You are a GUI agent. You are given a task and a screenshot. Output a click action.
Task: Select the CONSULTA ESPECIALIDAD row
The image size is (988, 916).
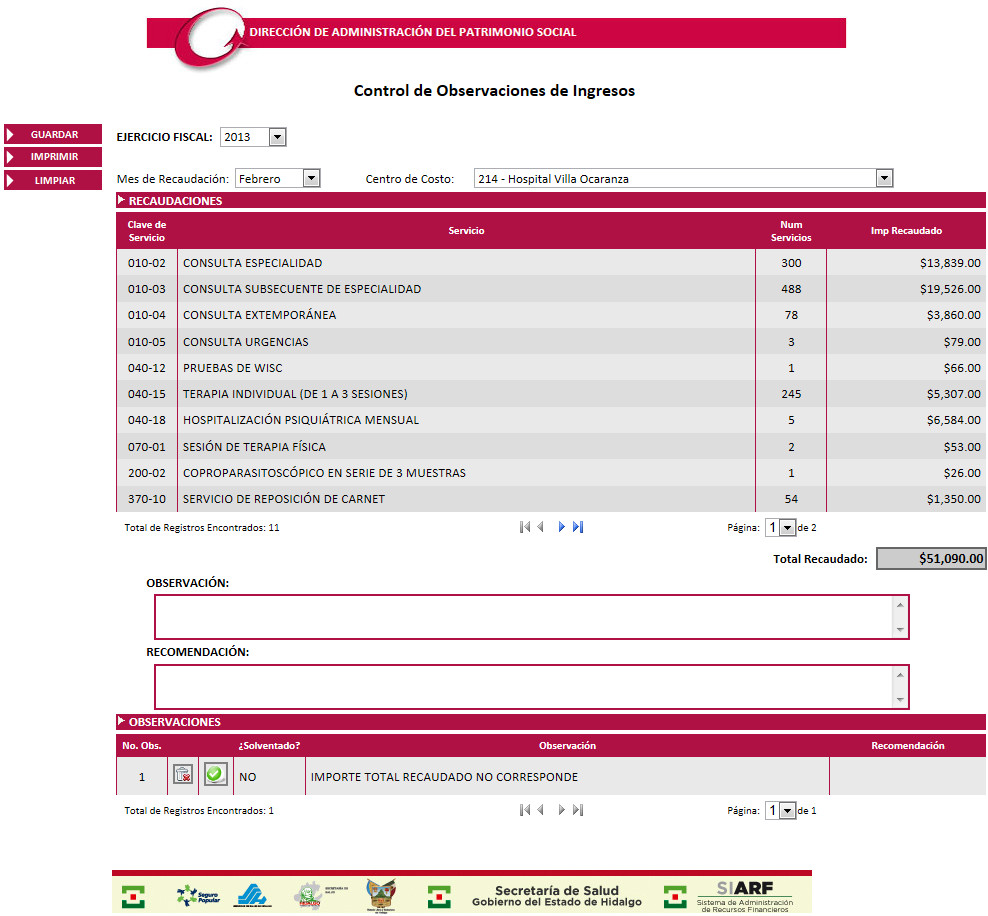[x=551, y=263]
